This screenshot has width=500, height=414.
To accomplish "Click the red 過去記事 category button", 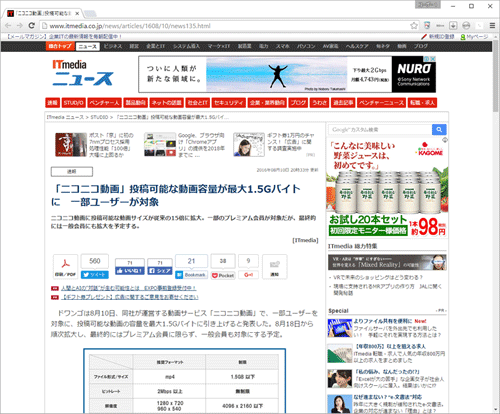I will (343, 103).
